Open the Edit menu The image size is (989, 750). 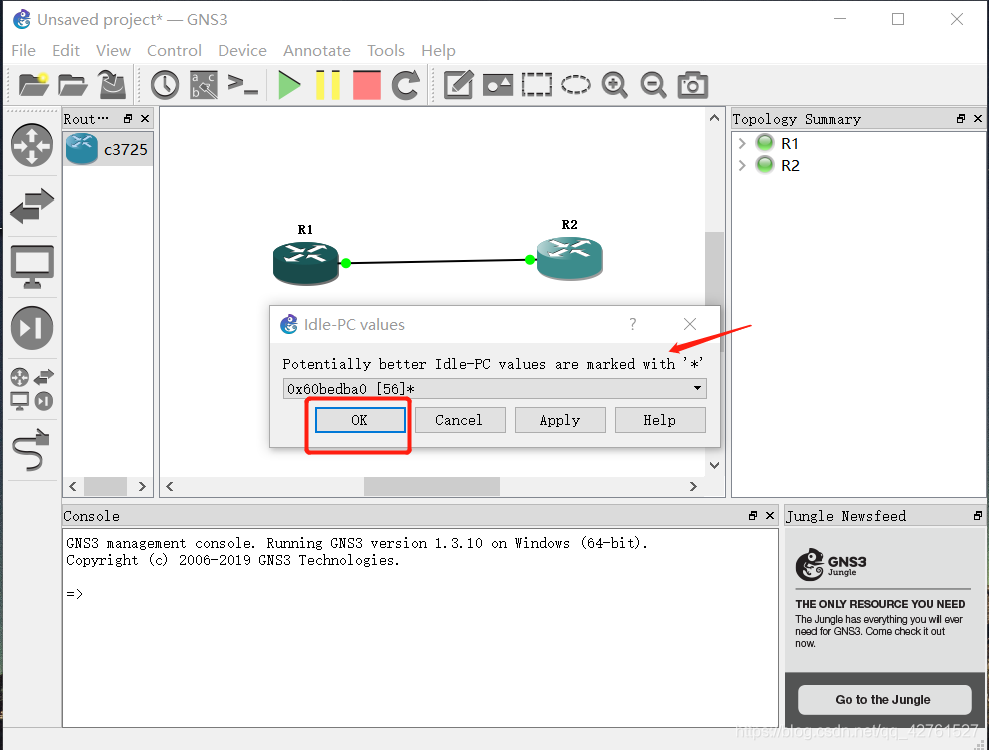pyautogui.click(x=66, y=50)
